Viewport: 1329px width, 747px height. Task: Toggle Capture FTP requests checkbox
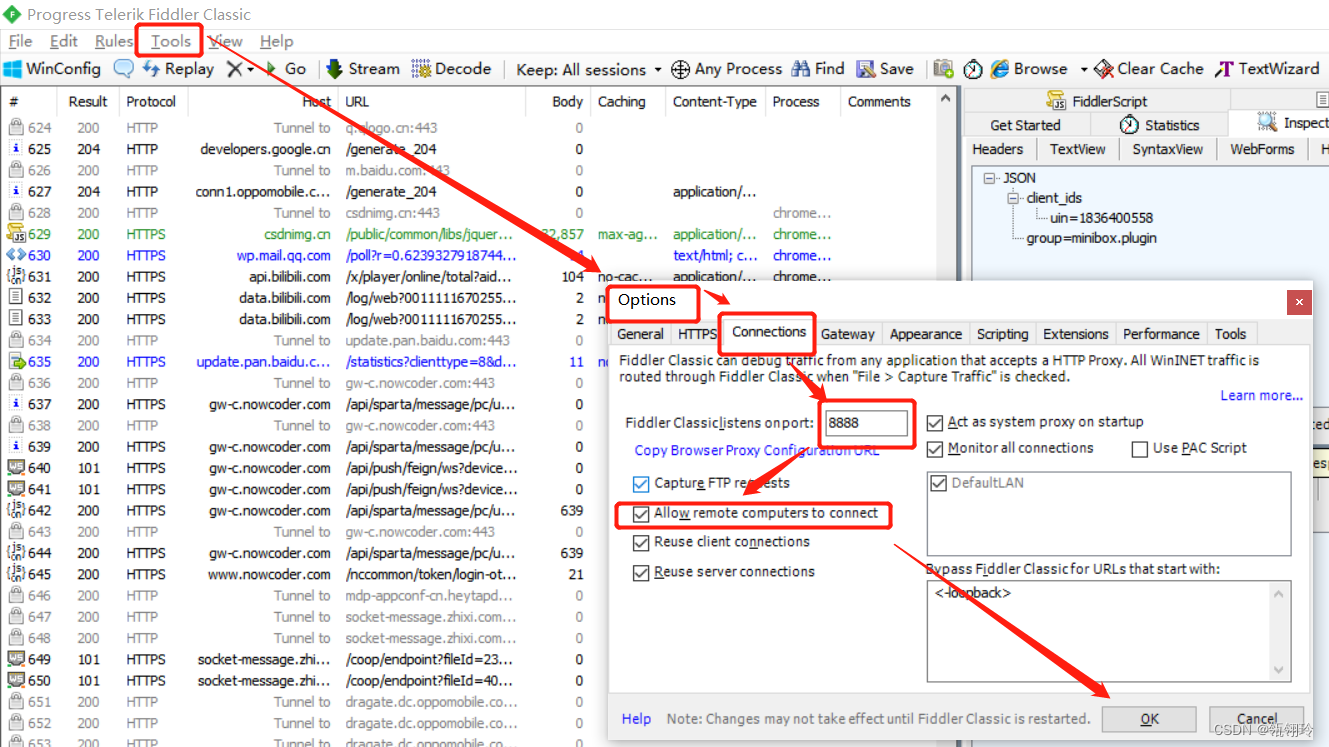pyautogui.click(x=641, y=484)
